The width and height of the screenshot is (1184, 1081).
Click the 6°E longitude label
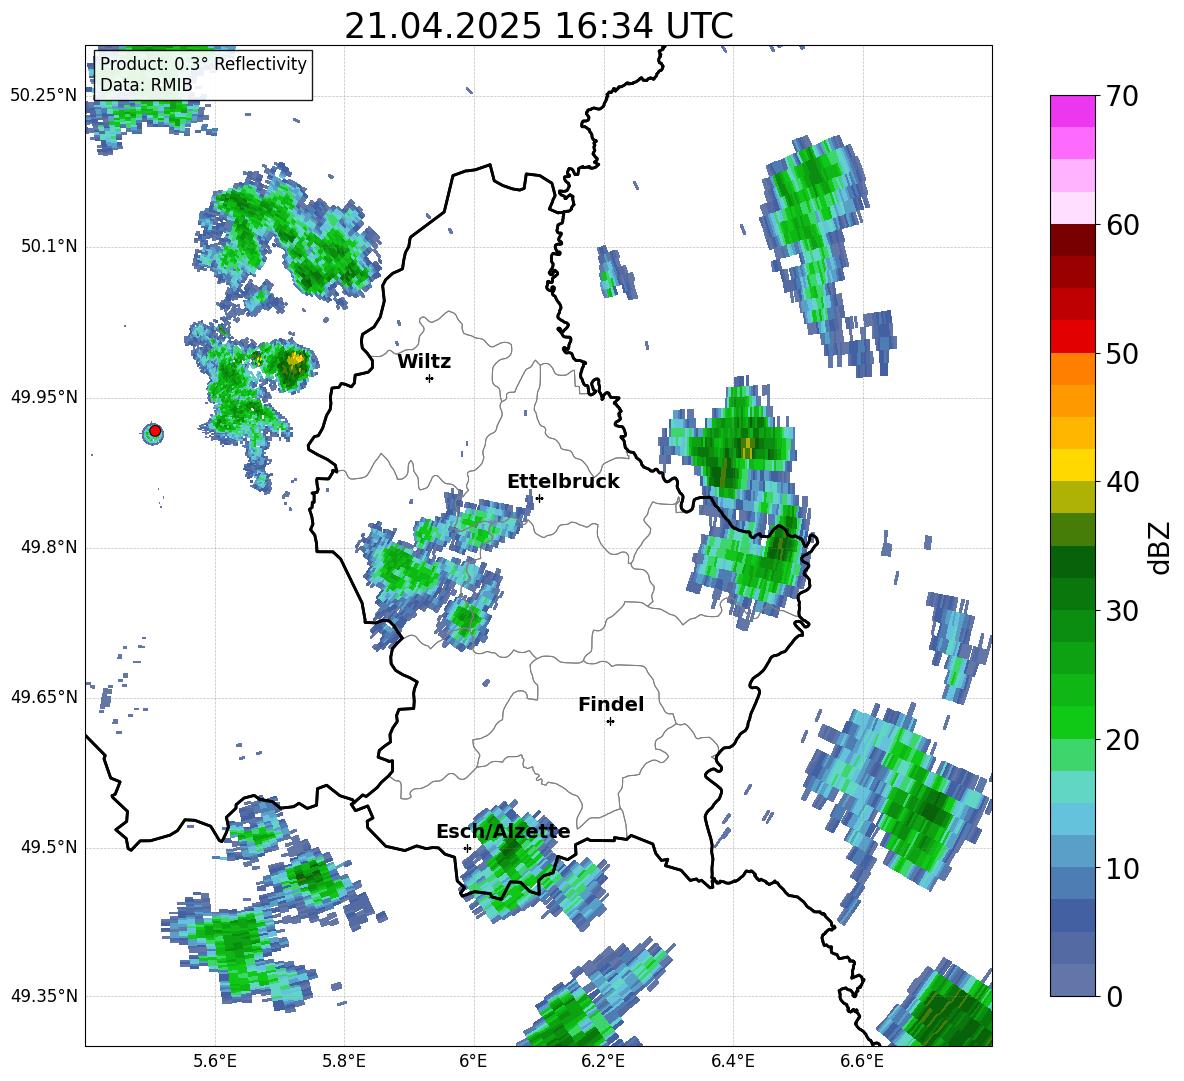[473, 1061]
